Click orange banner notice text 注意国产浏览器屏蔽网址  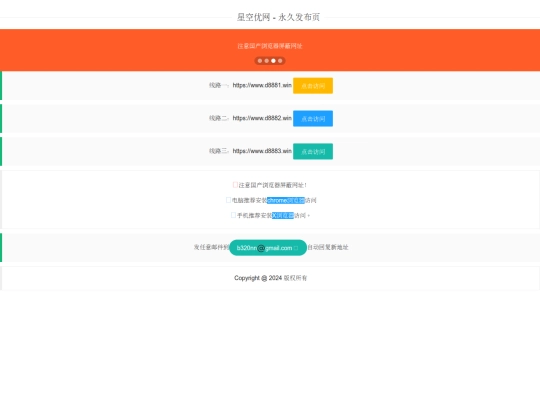point(270,46)
